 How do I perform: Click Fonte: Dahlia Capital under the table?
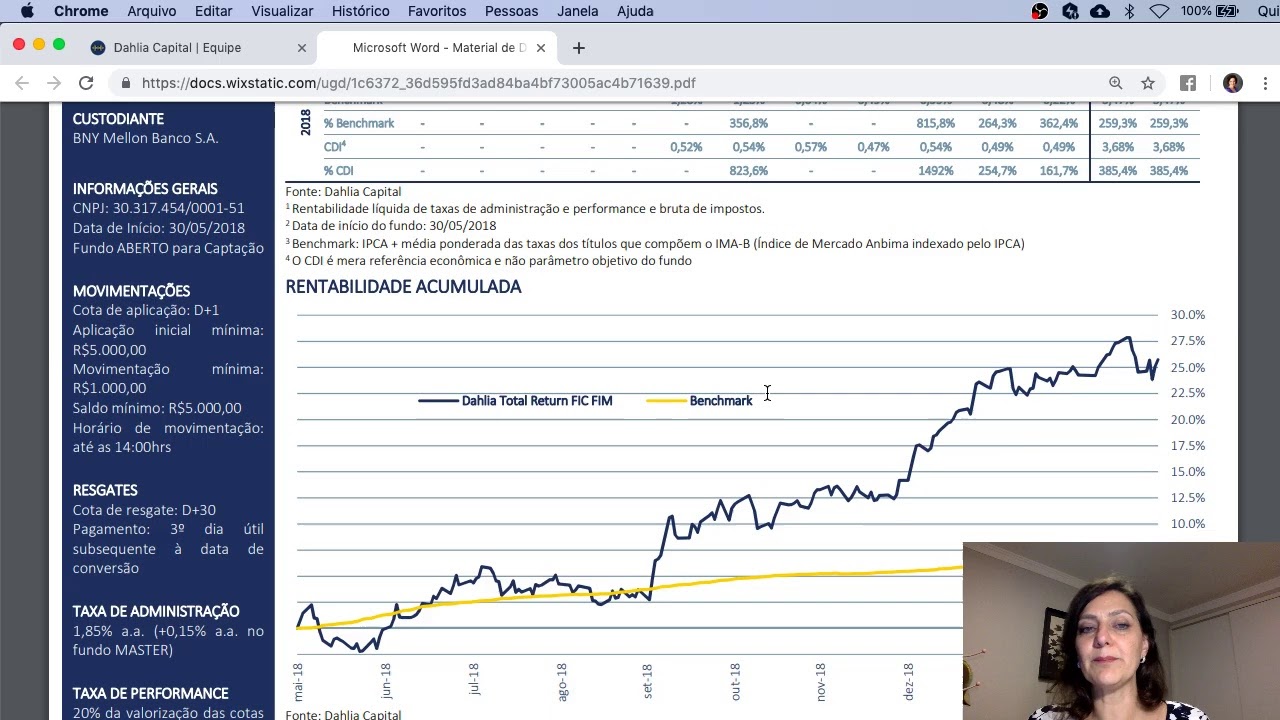pos(343,192)
